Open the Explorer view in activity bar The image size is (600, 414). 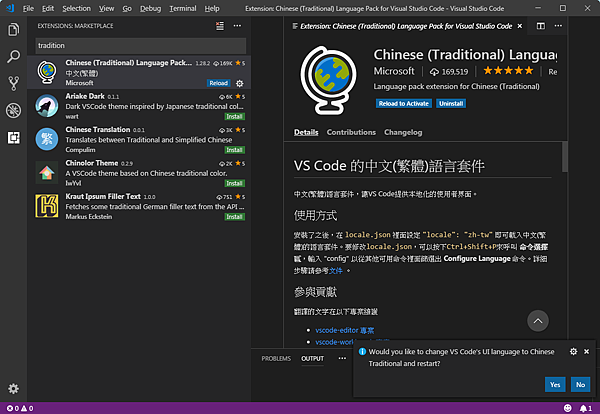point(13,29)
